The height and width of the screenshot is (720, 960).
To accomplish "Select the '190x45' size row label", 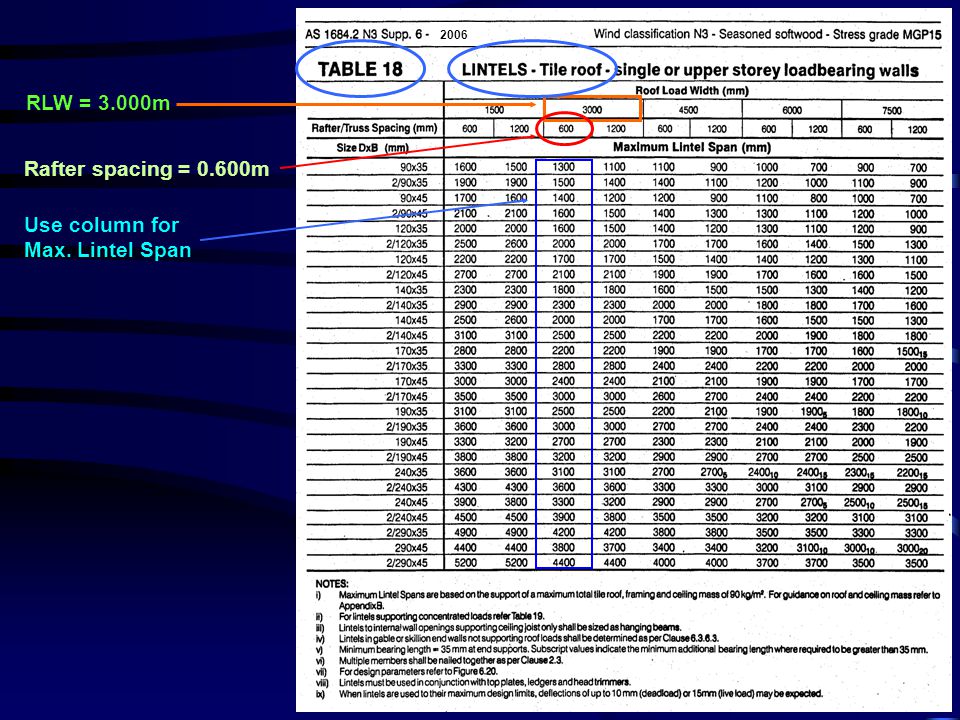I will tap(411, 441).
